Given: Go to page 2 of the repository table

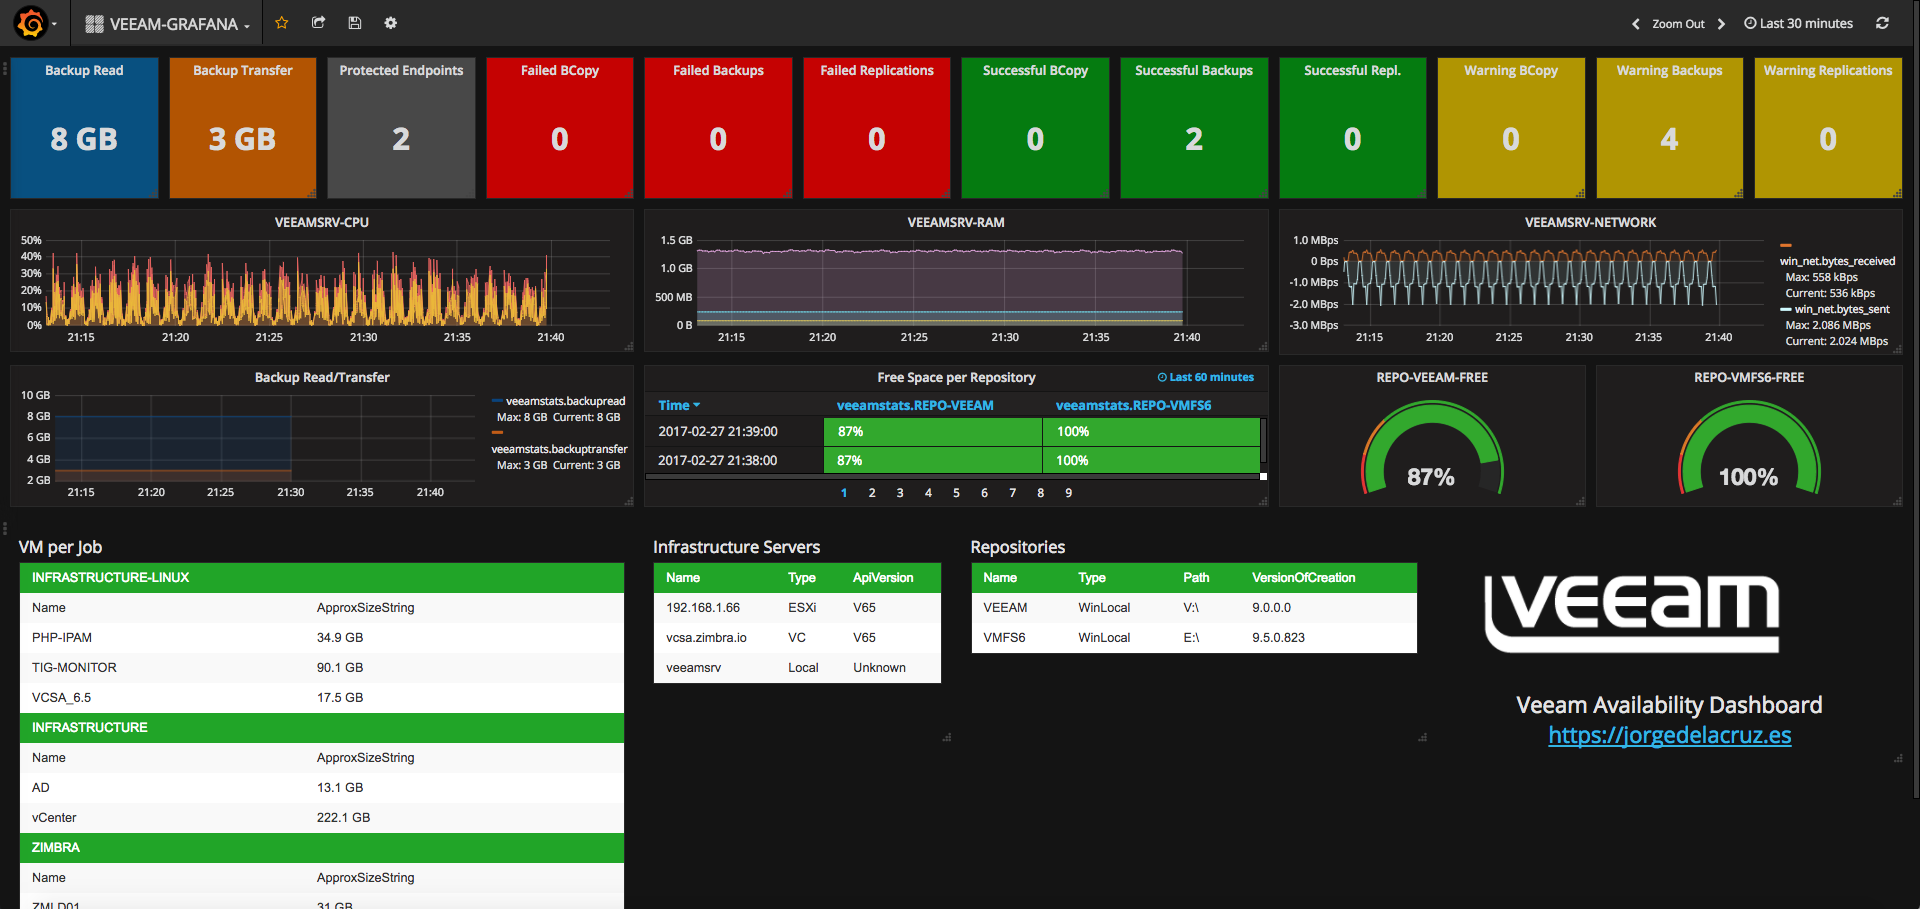Looking at the screenshot, I should (871, 492).
